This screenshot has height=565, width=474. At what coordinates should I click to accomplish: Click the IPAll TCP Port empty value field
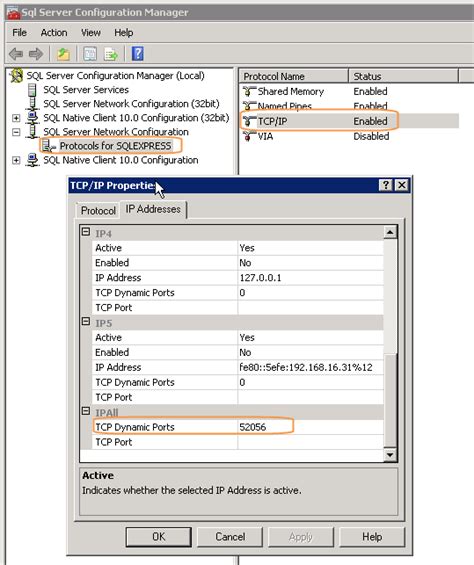click(x=310, y=442)
